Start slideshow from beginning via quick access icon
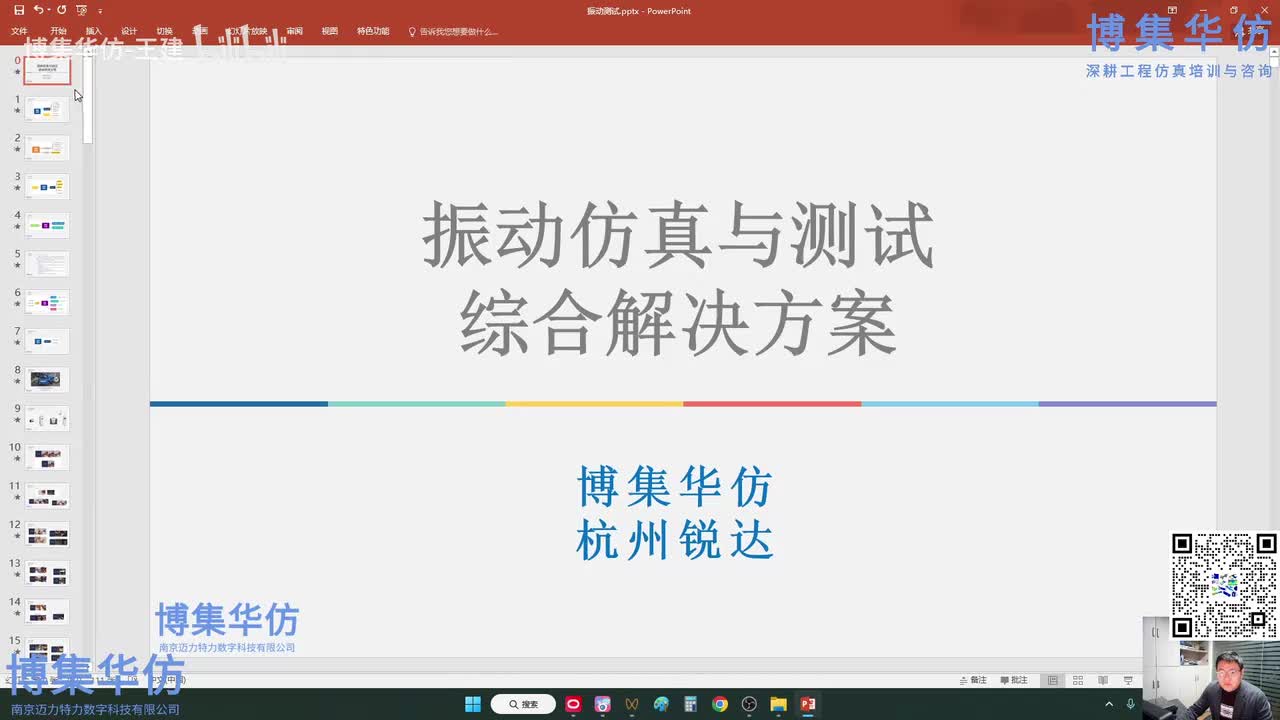Screen dimensions: 1280x720 click(82, 10)
